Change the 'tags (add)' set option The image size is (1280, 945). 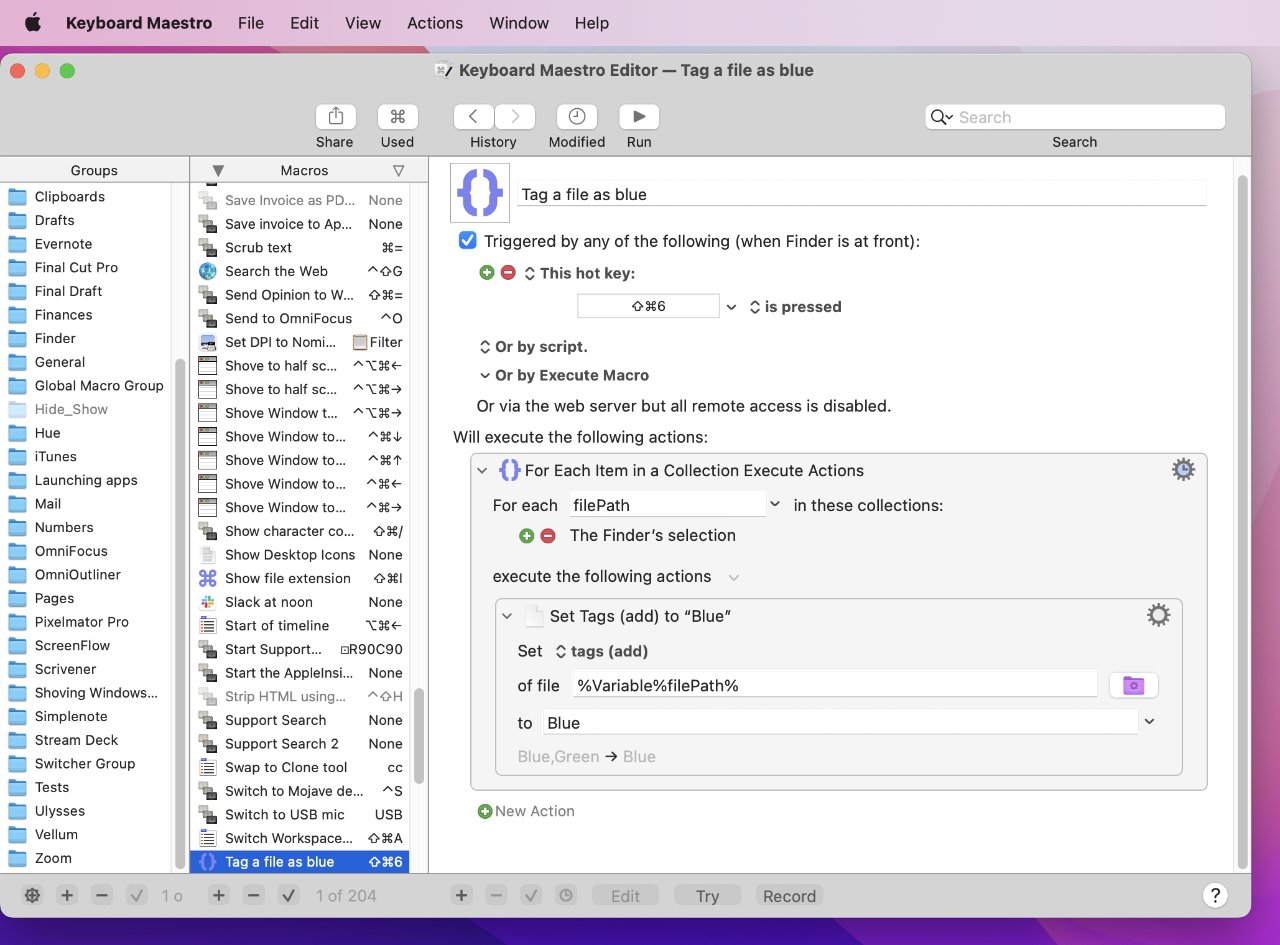tap(601, 651)
